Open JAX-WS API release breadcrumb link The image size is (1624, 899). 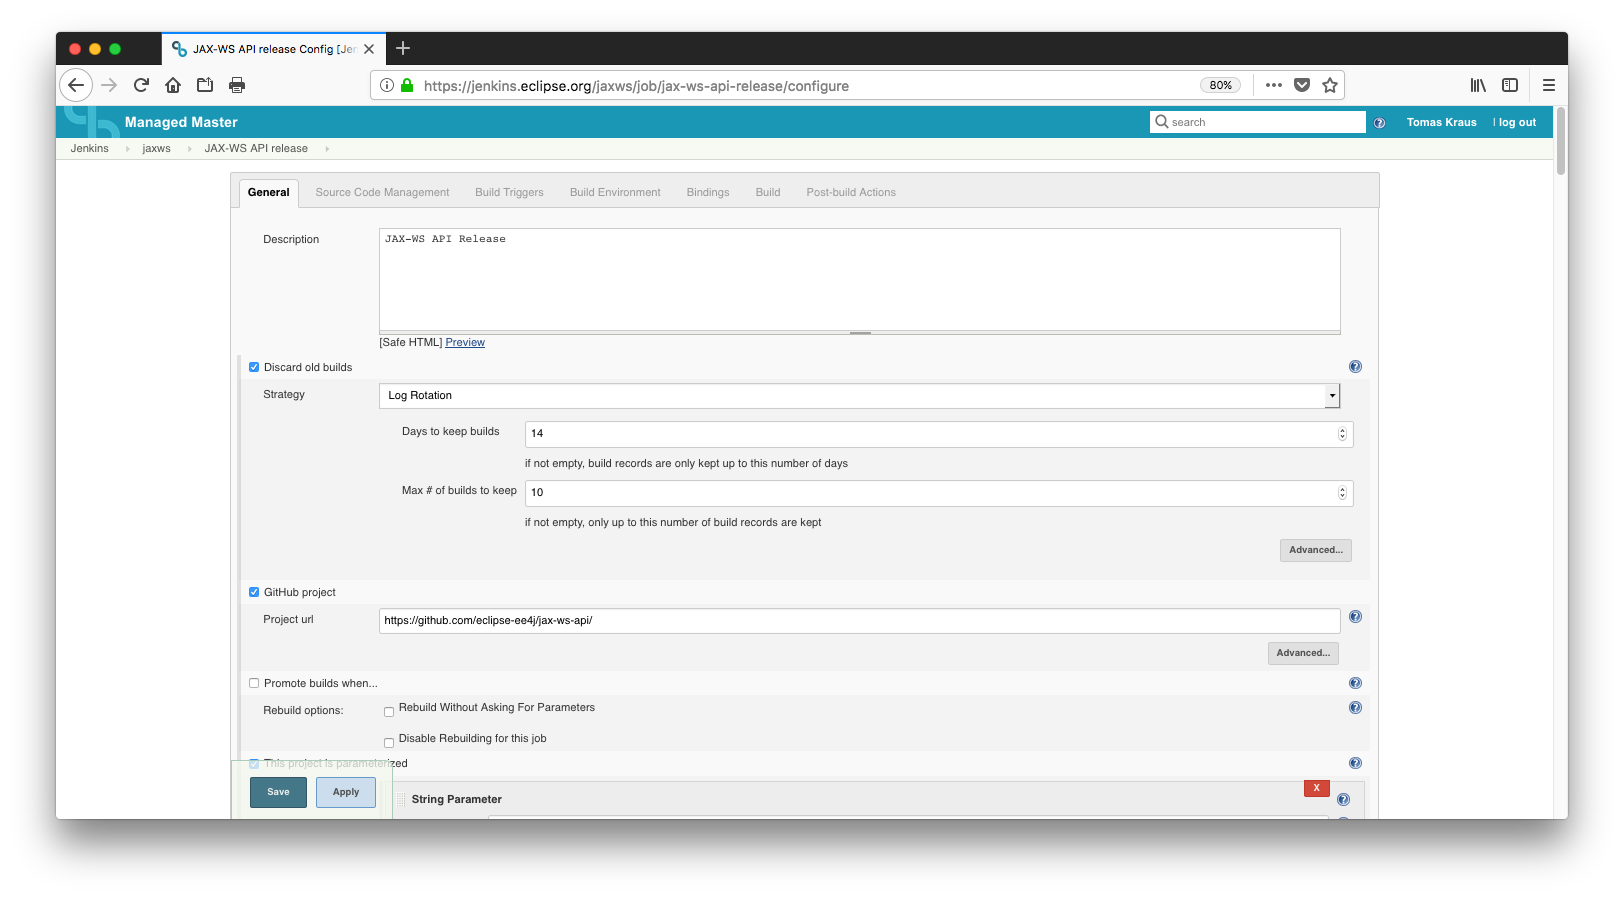click(x=256, y=148)
